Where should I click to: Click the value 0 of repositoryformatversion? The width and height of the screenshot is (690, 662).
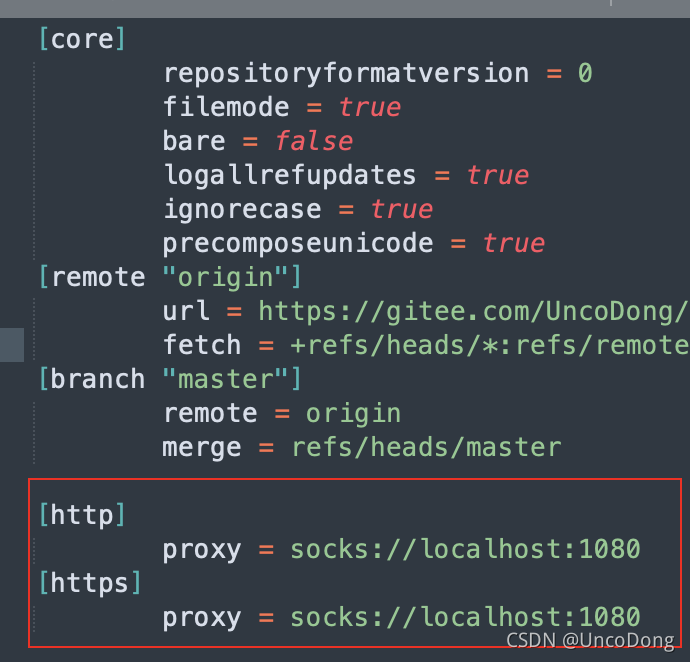(585, 73)
